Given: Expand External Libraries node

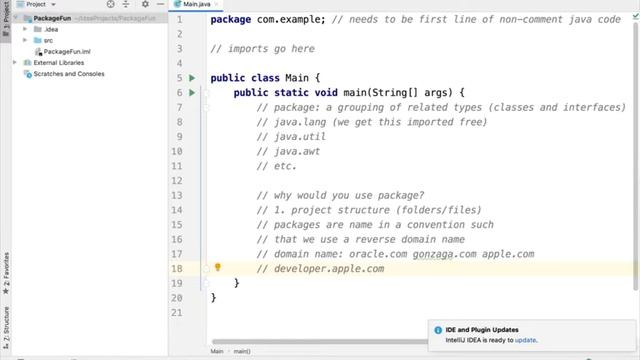Looking at the screenshot, I should click(15, 62).
